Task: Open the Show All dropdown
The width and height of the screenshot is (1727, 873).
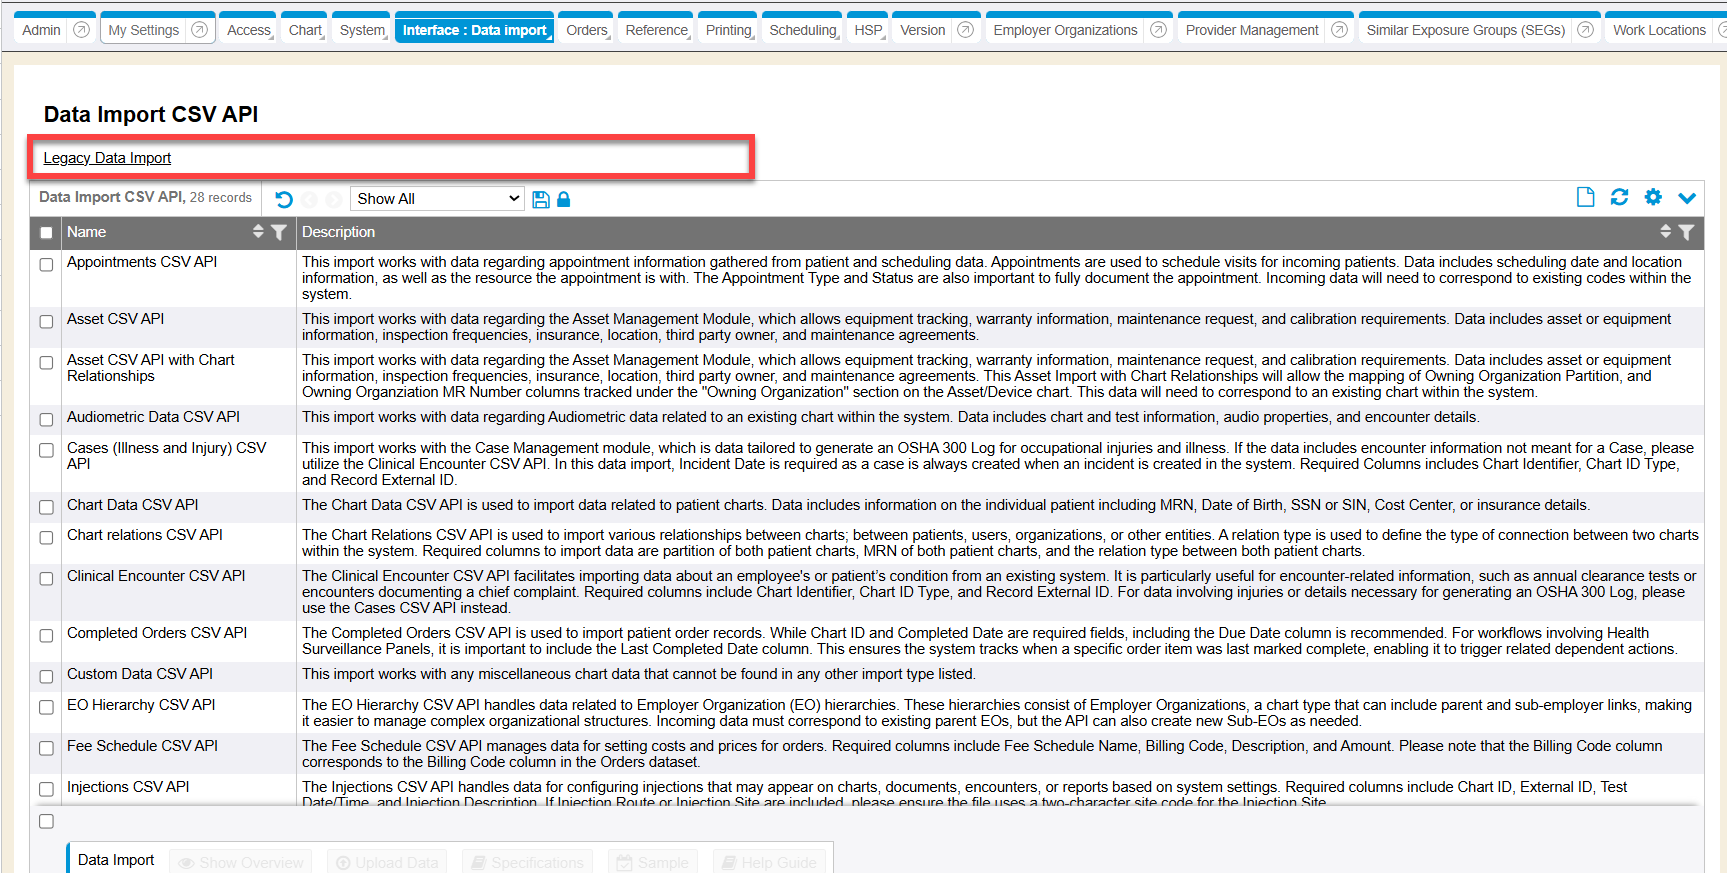Action: point(437,199)
